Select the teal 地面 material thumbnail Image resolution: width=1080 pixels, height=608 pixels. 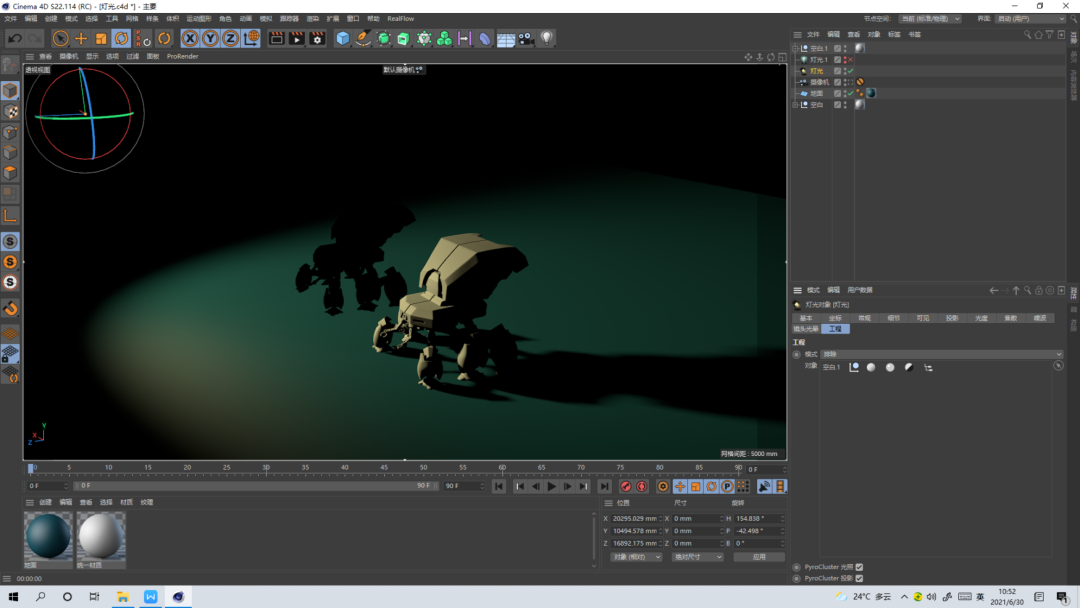click(48, 536)
